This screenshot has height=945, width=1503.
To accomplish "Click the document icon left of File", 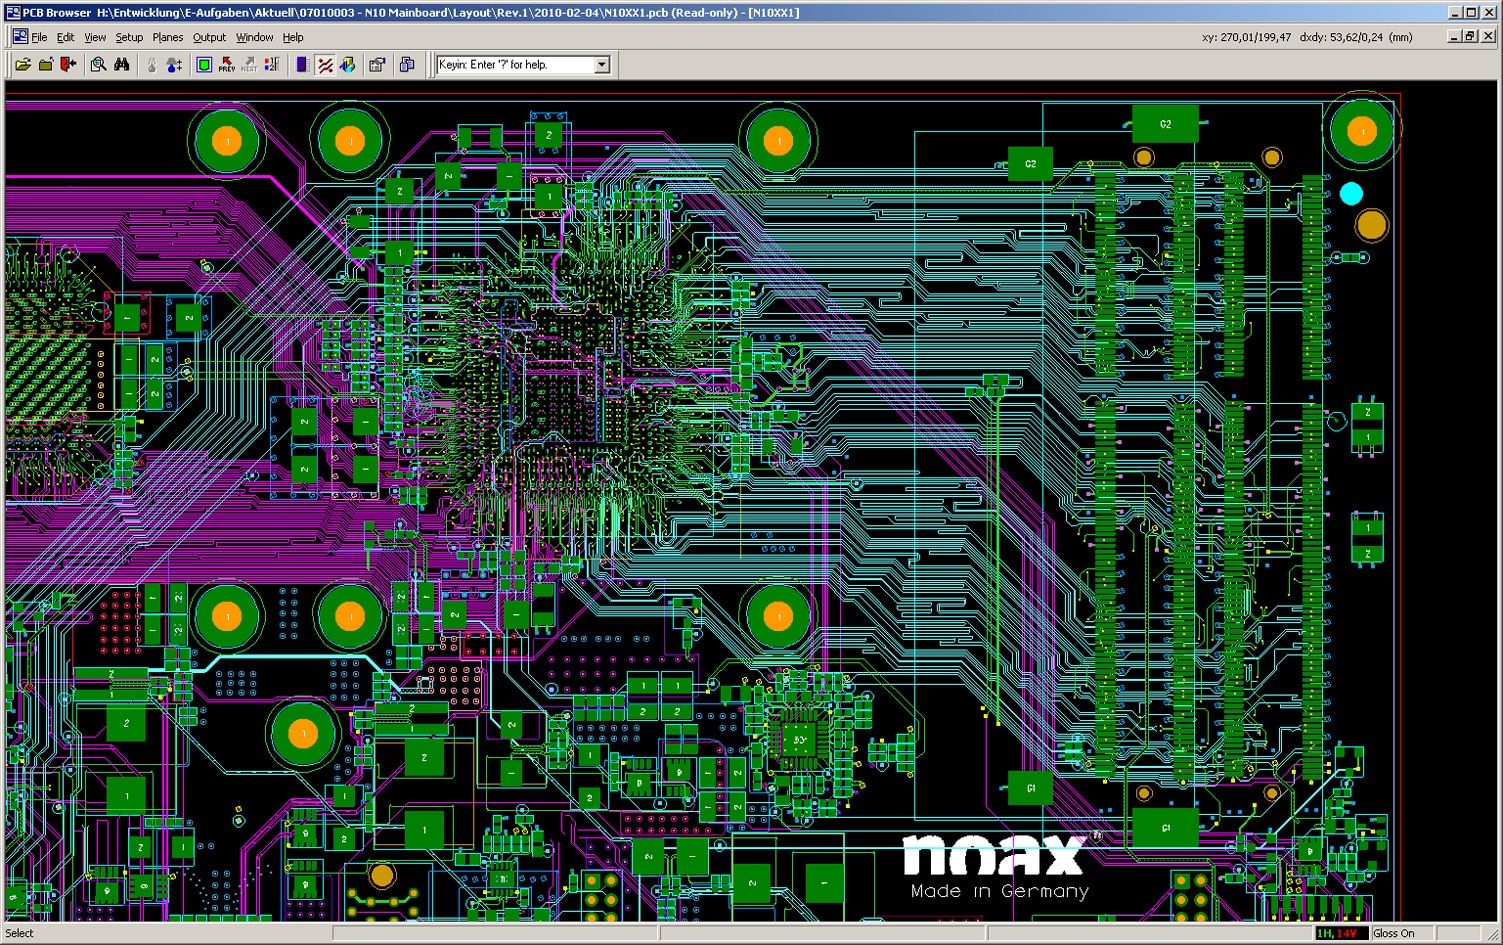I will click(x=19, y=37).
